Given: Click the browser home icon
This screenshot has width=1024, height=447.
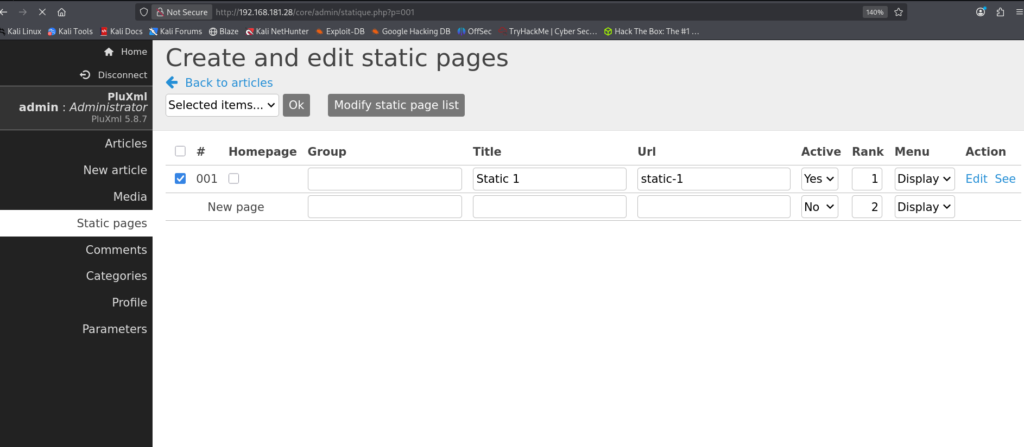Looking at the screenshot, I should pos(62,12).
